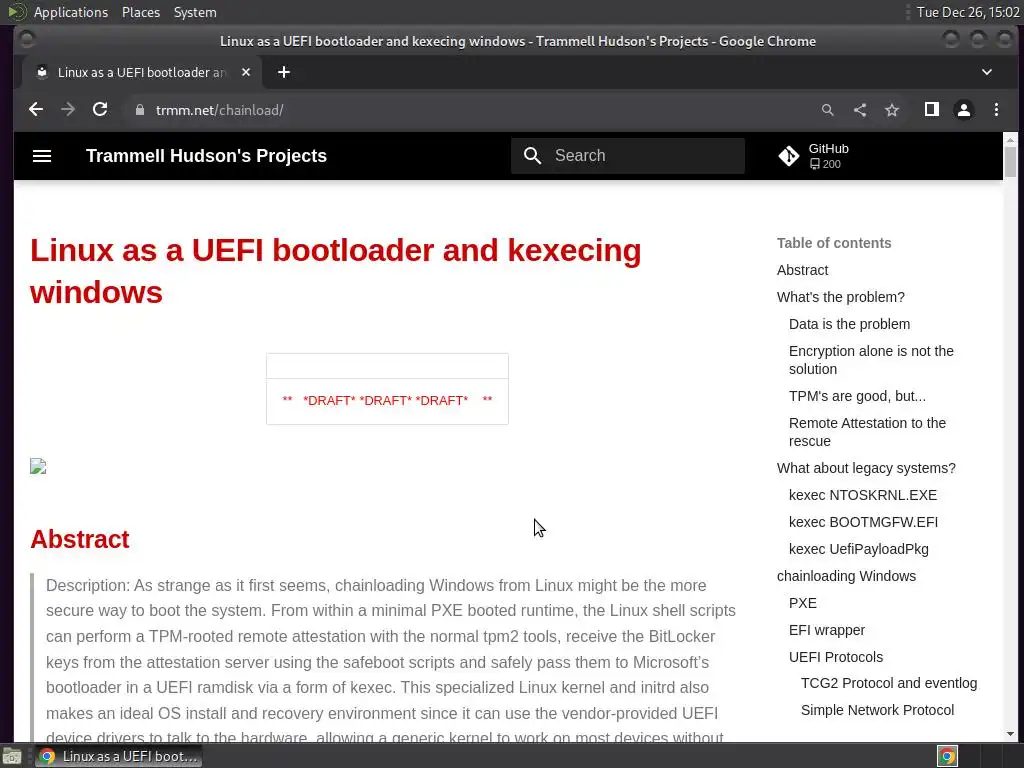The height and width of the screenshot is (768, 1024).
Task: Open the Chrome three-dot menu
Action: coord(997,110)
